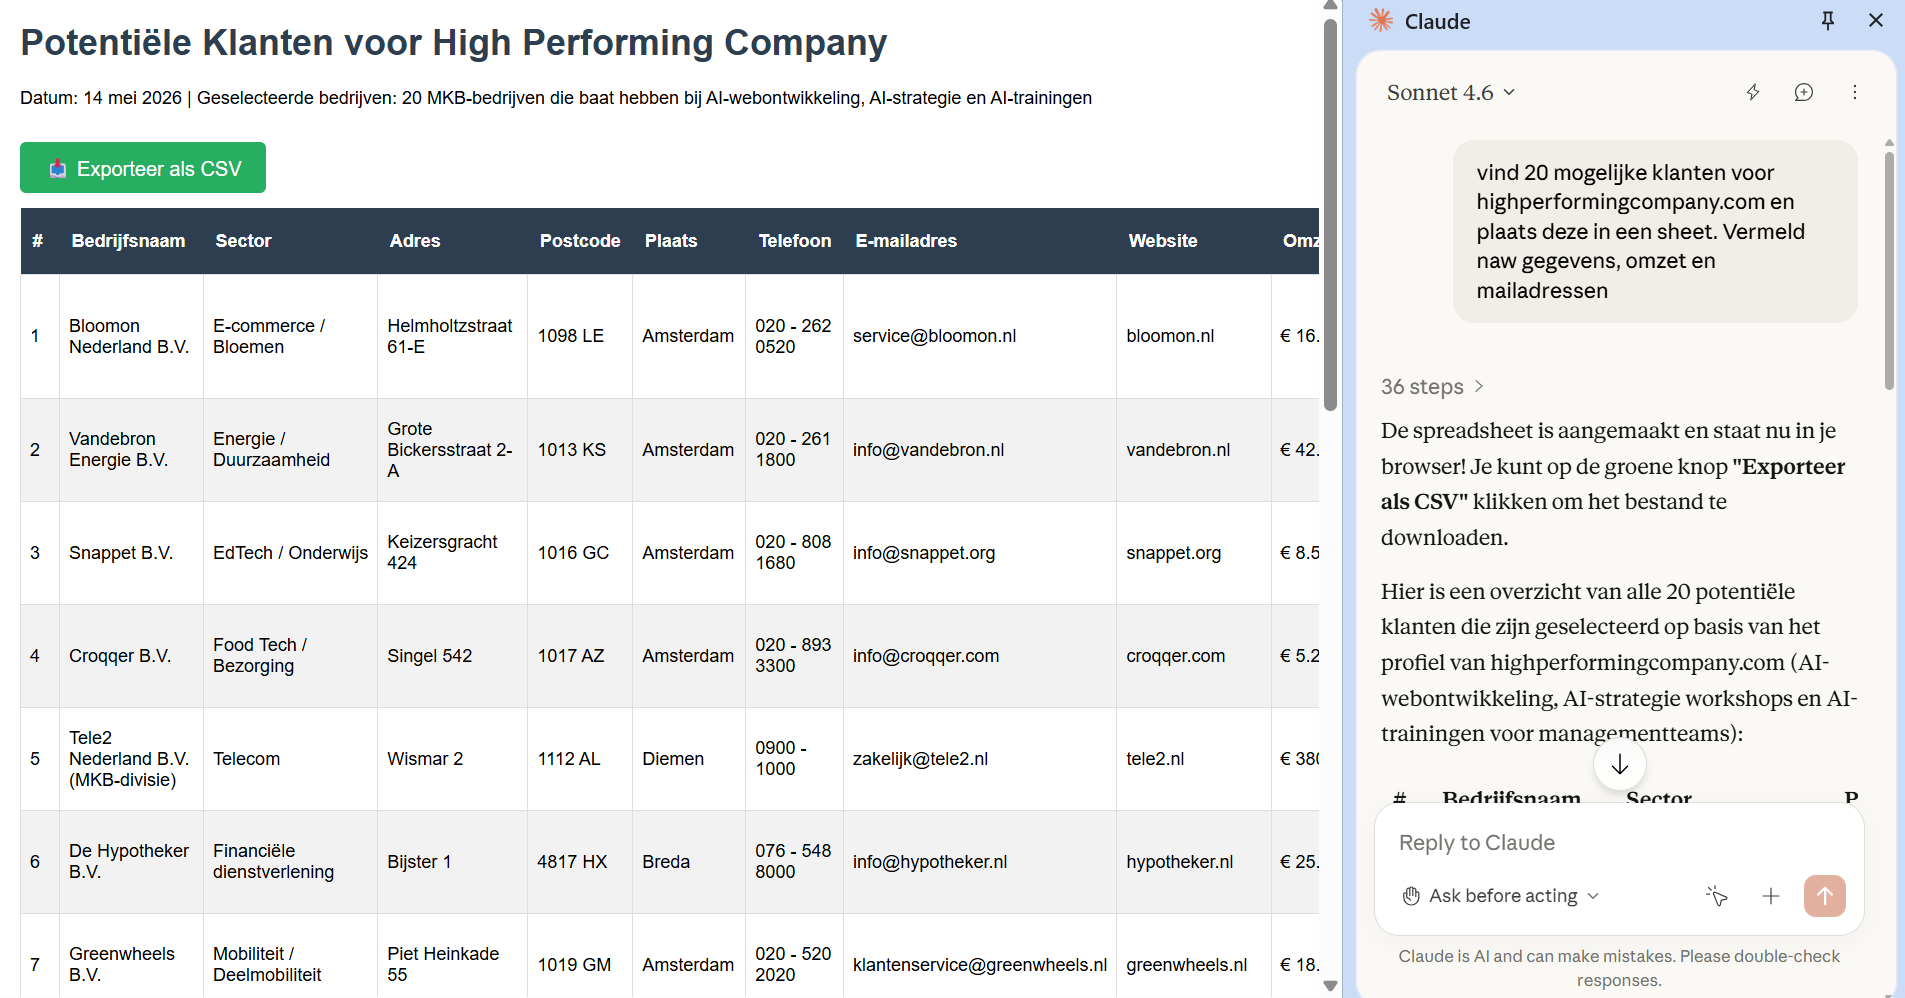Open the Ask before acting mode dropdown

[x=1501, y=896]
